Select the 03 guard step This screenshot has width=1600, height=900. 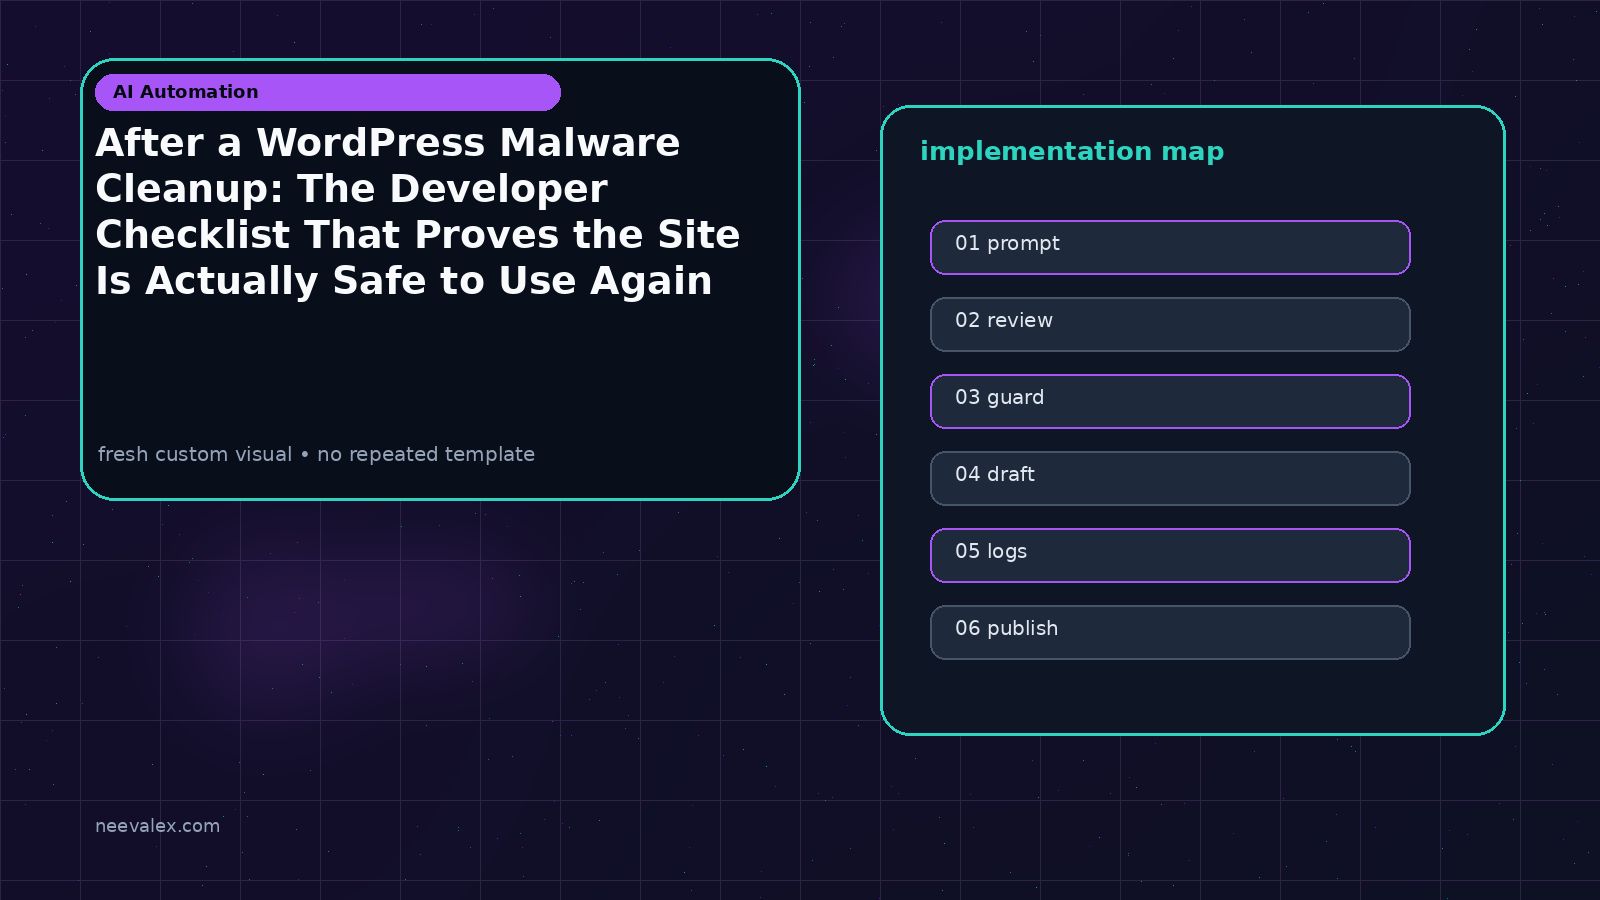(x=1170, y=401)
